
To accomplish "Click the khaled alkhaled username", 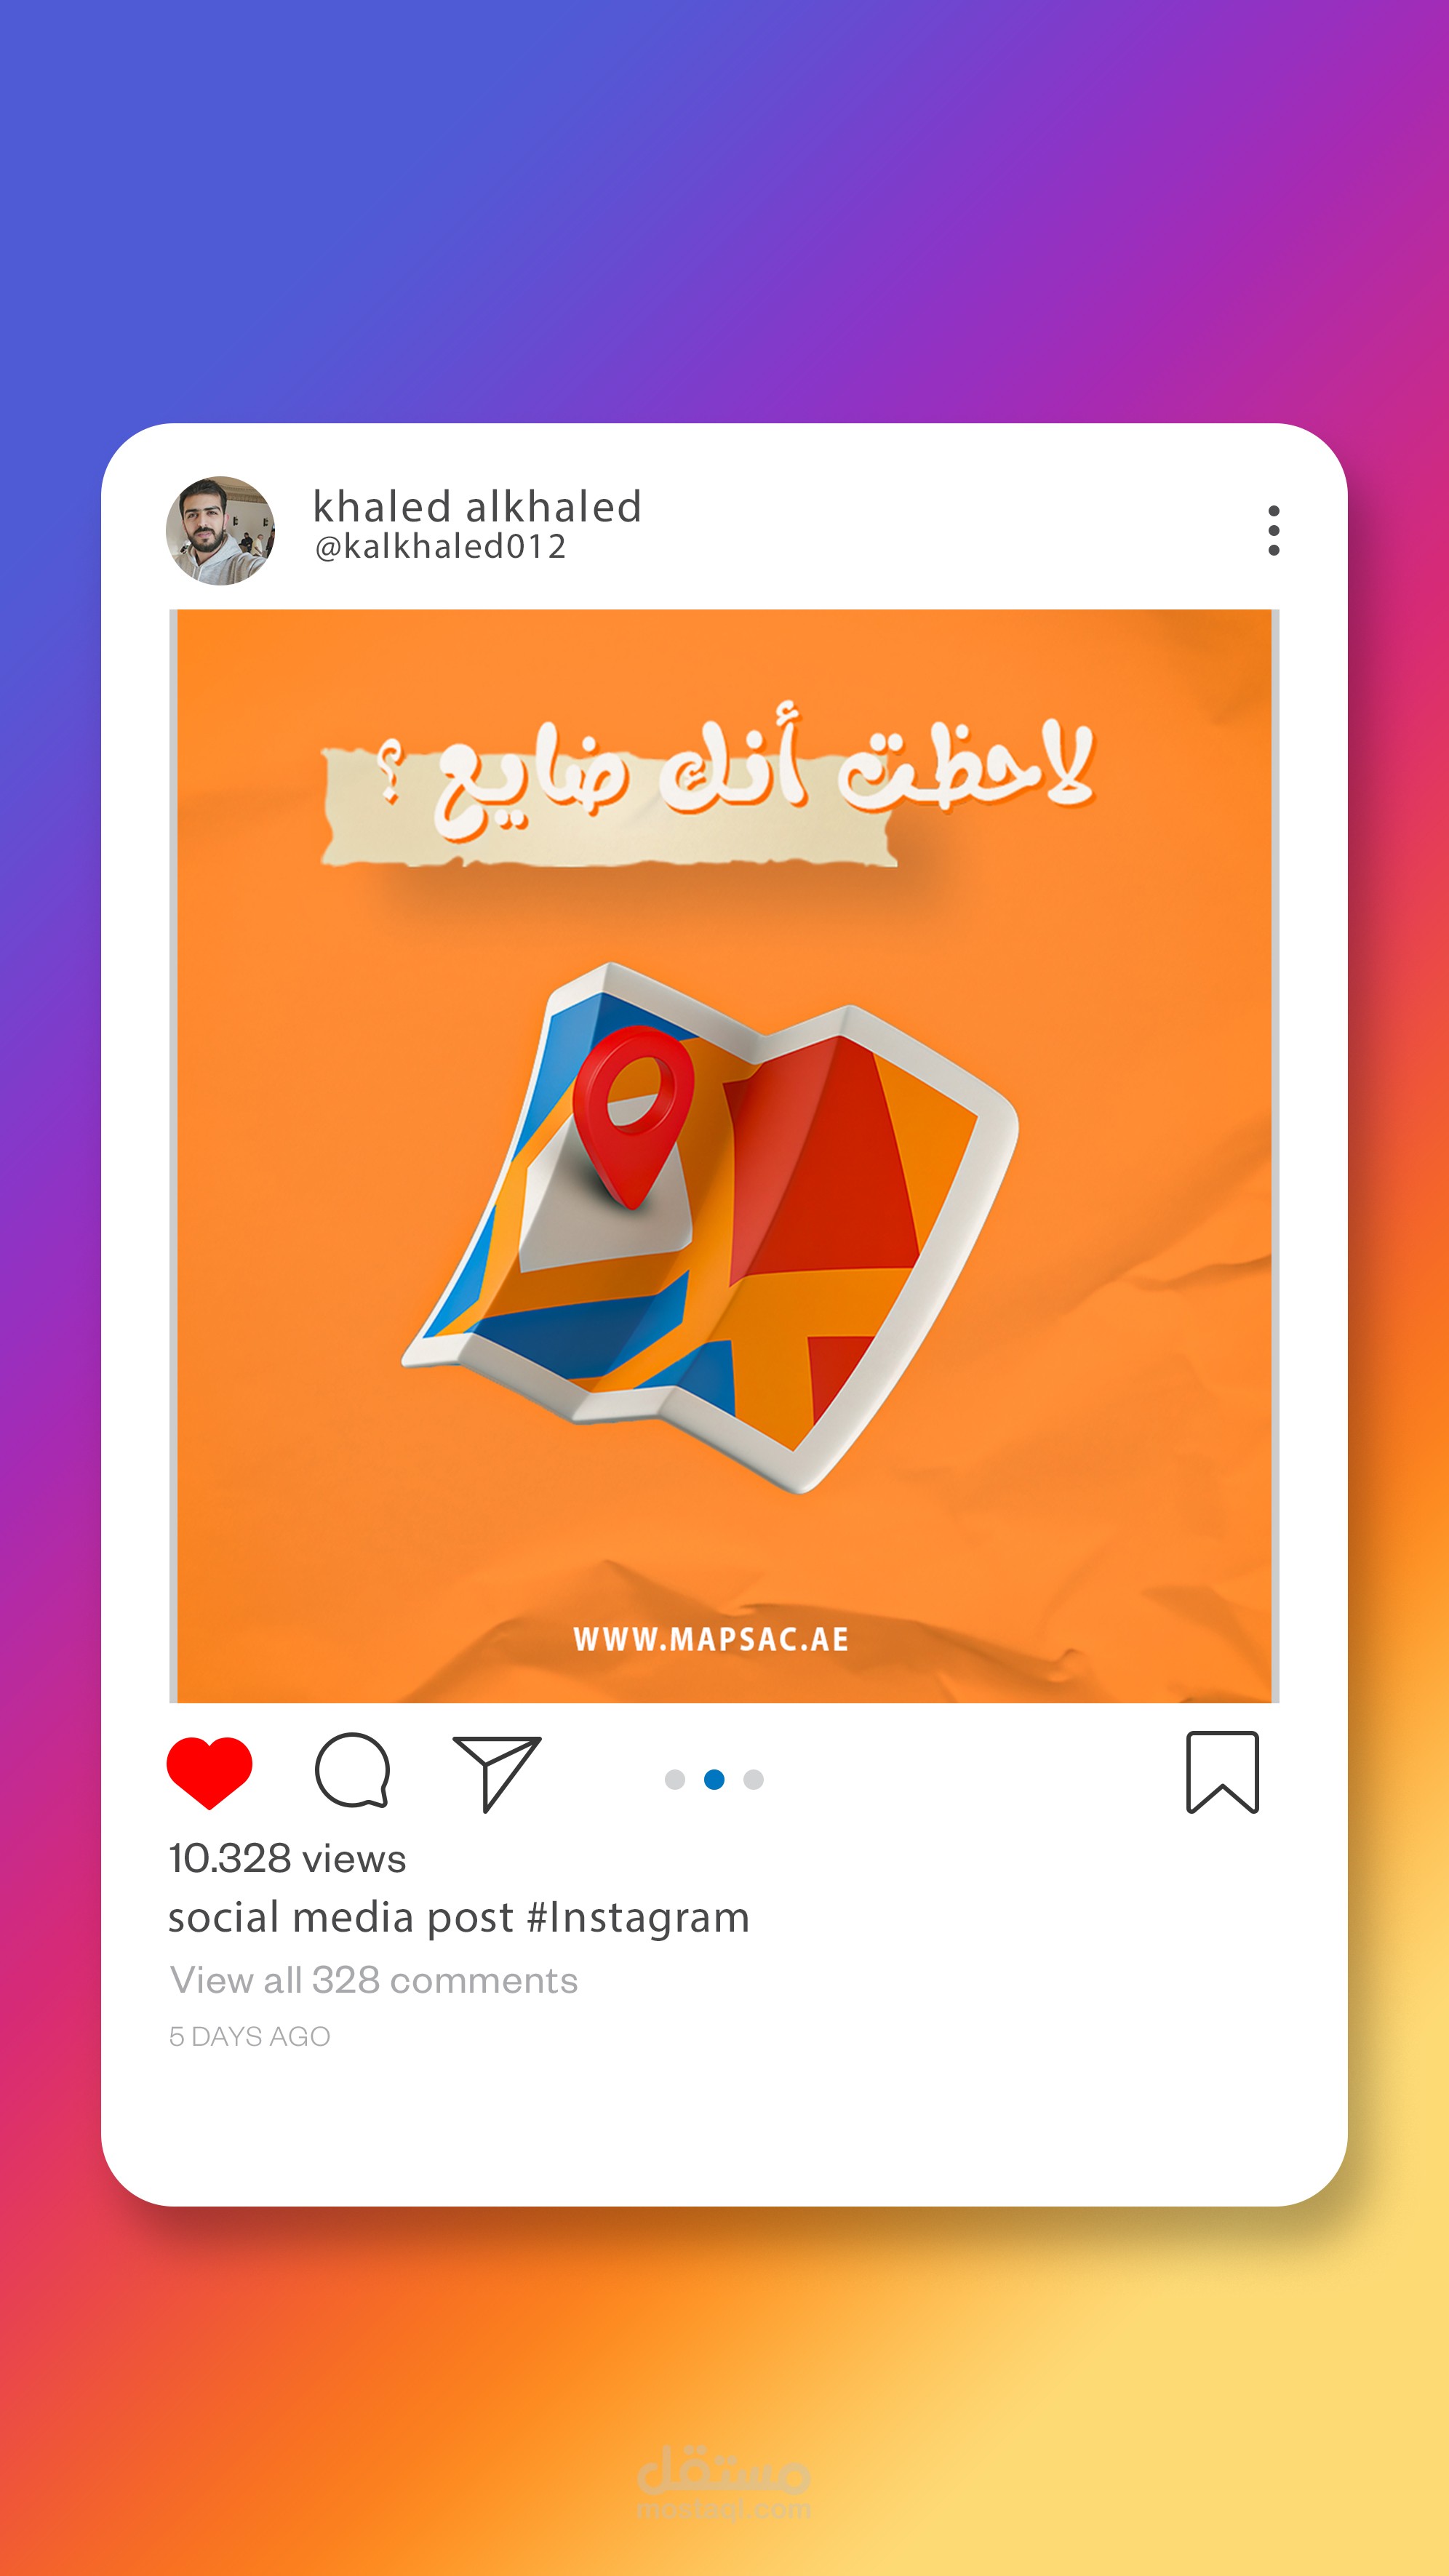I will point(477,506).
